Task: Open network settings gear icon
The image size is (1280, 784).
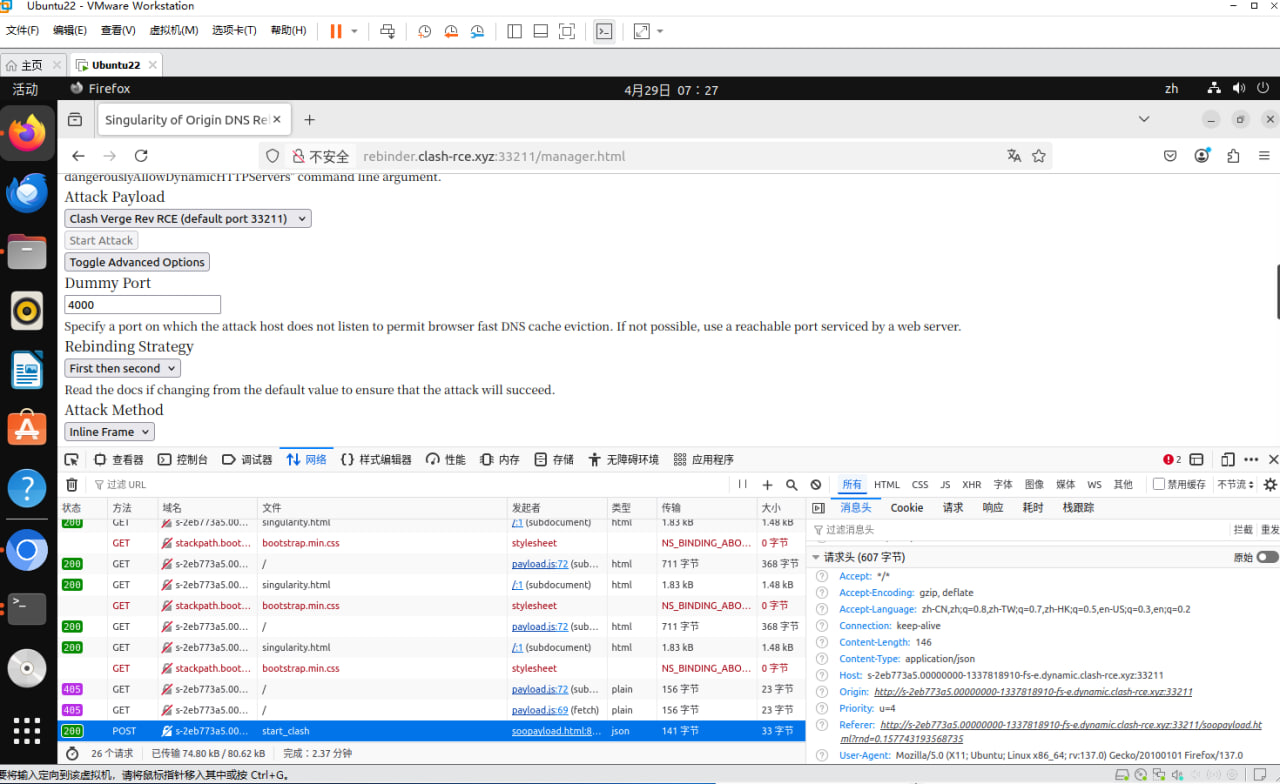Action: 1270,485
